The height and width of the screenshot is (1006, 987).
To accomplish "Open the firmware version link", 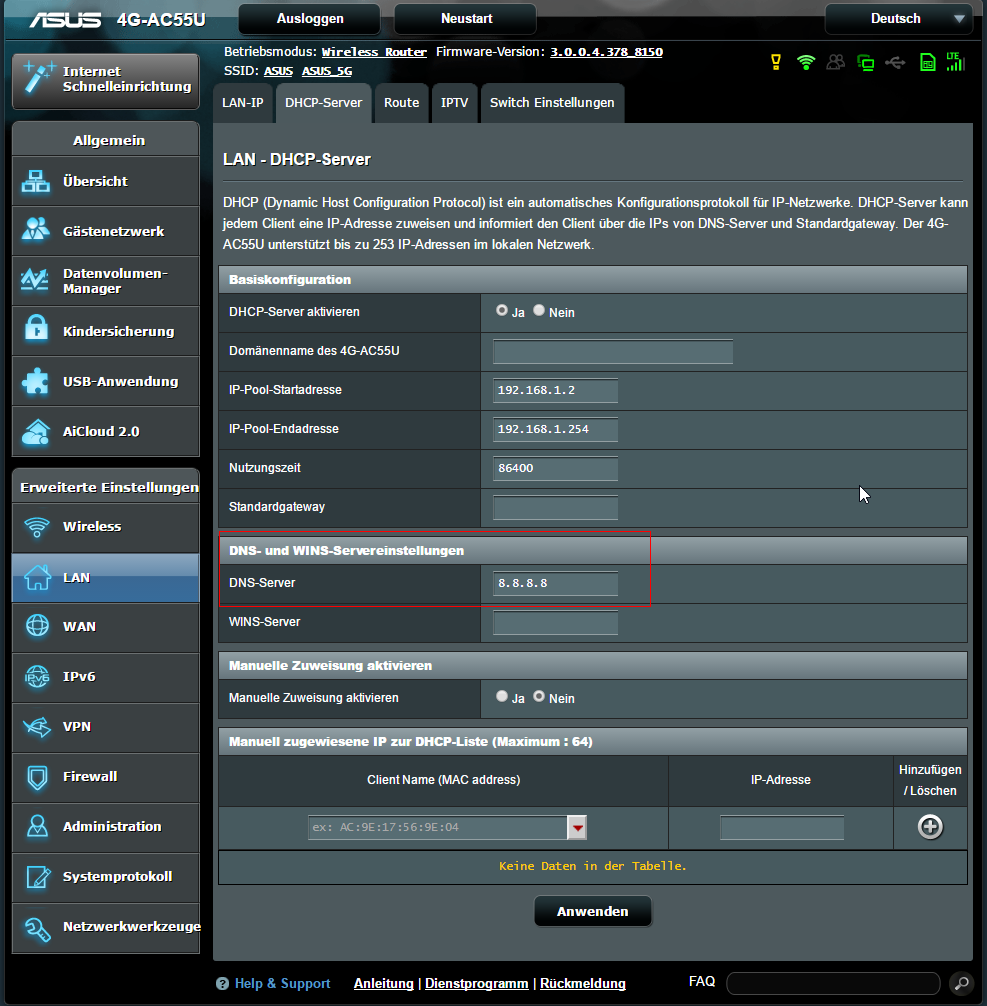I will pyautogui.click(x=606, y=52).
